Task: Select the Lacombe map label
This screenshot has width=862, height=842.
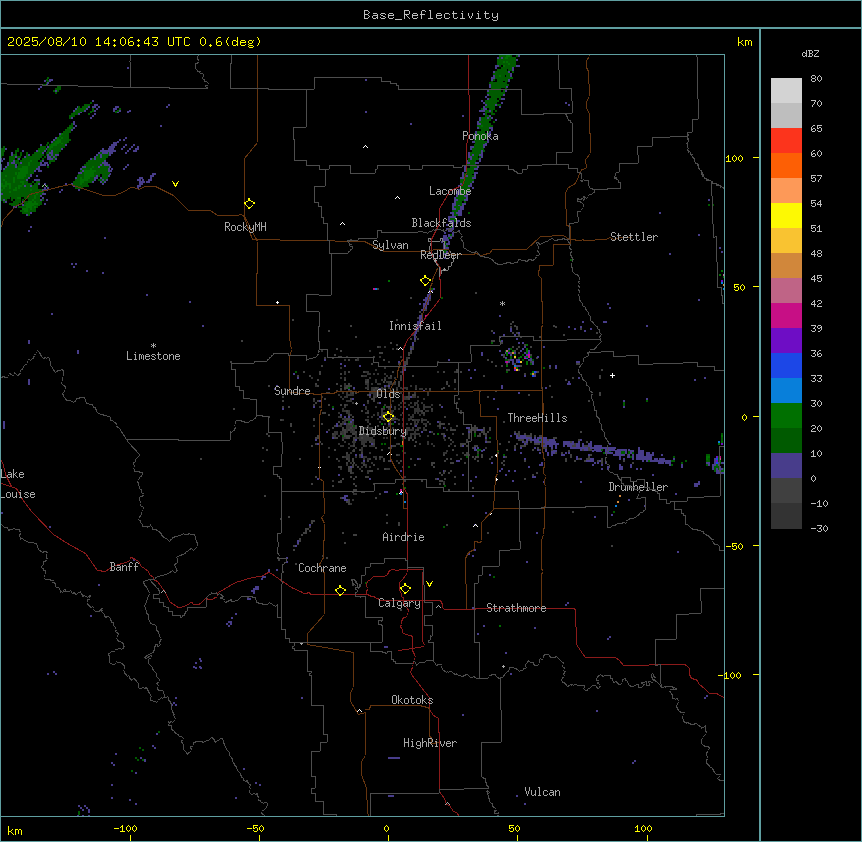Action: pyautogui.click(x=450, y=191)
